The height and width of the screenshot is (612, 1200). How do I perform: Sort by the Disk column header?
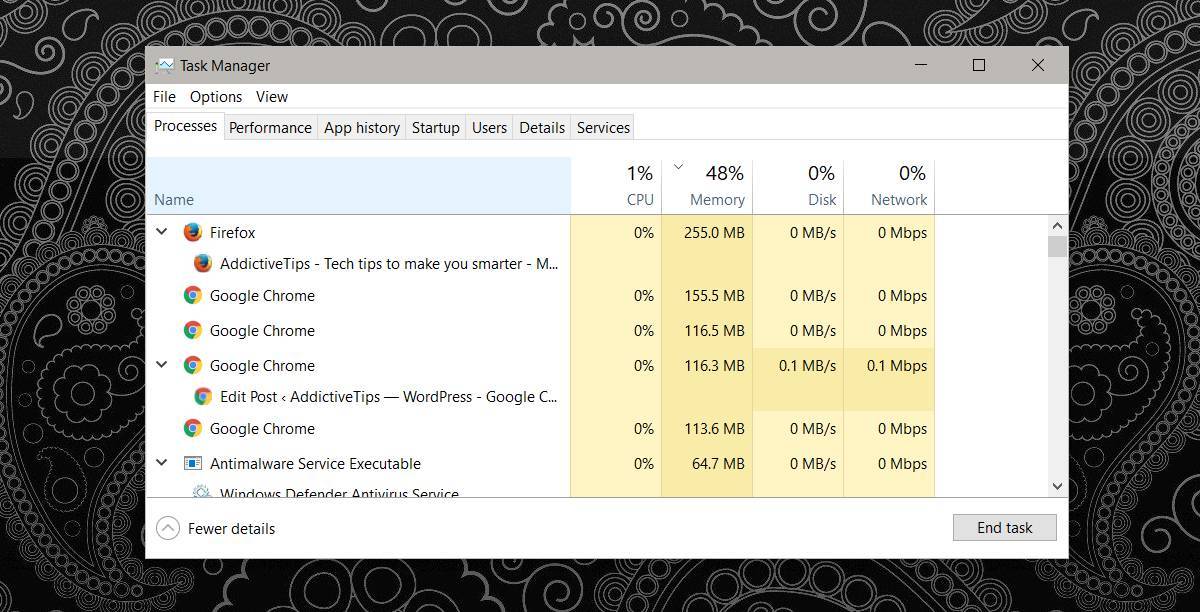coord(798,186)
